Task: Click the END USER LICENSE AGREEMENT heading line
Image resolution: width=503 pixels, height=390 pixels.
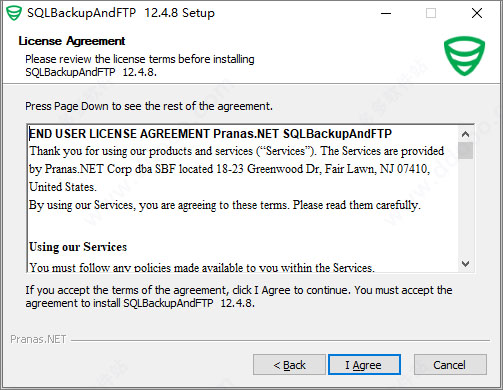Action: (210, 134)
